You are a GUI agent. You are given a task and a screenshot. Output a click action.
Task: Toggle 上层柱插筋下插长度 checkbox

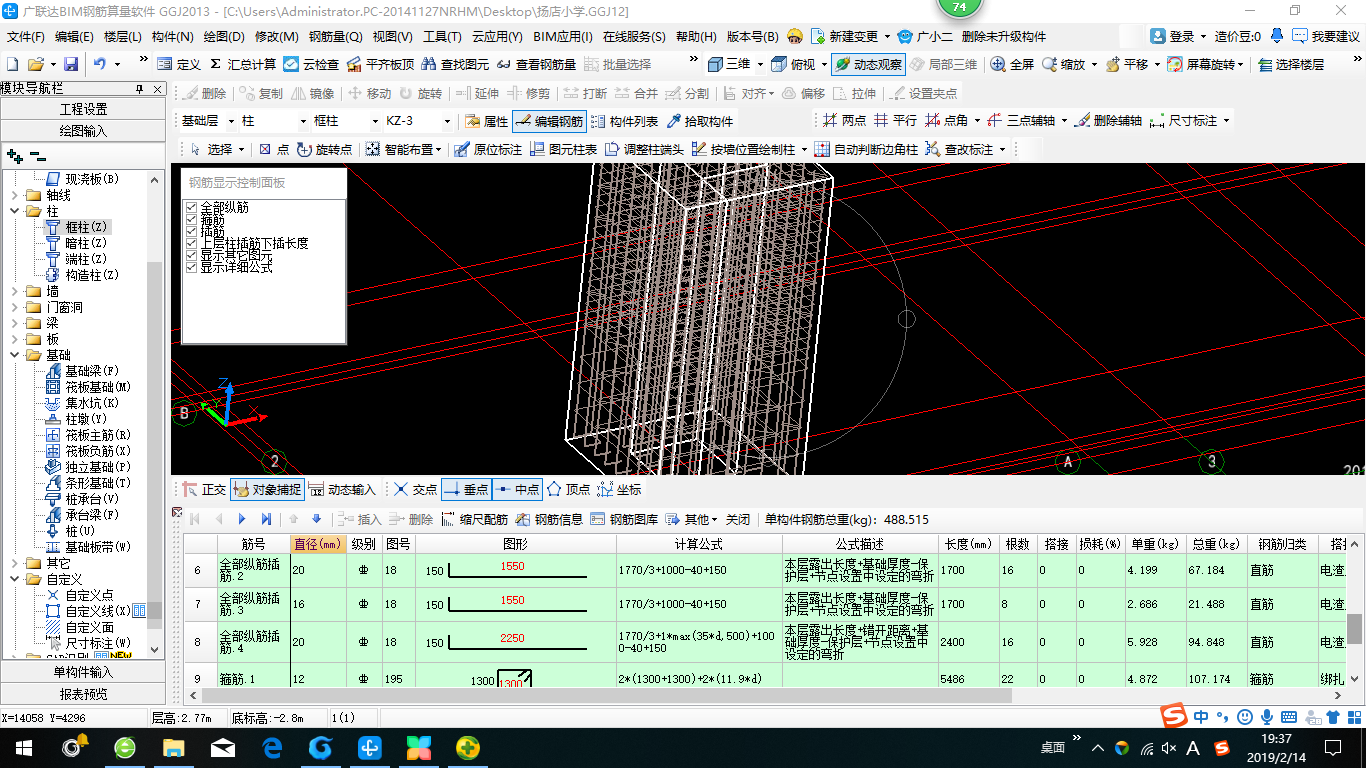(191, 244)
